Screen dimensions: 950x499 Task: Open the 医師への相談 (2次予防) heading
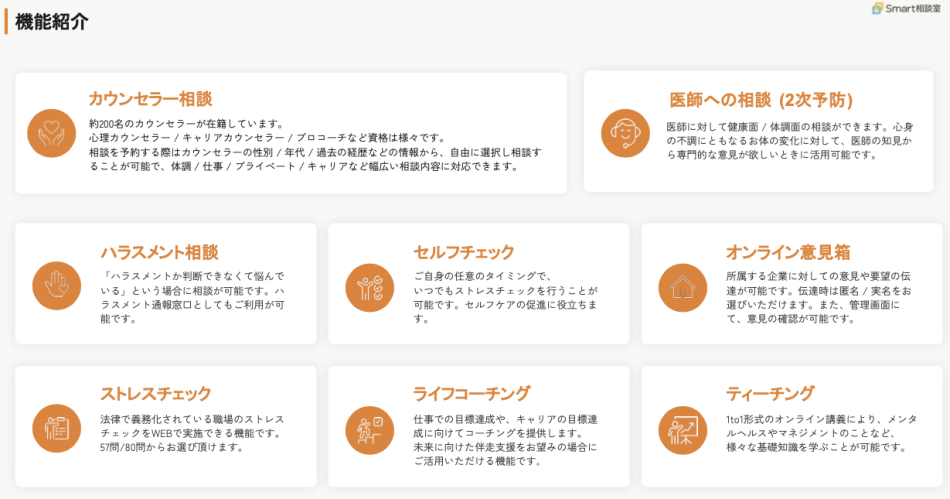point(760,100)
